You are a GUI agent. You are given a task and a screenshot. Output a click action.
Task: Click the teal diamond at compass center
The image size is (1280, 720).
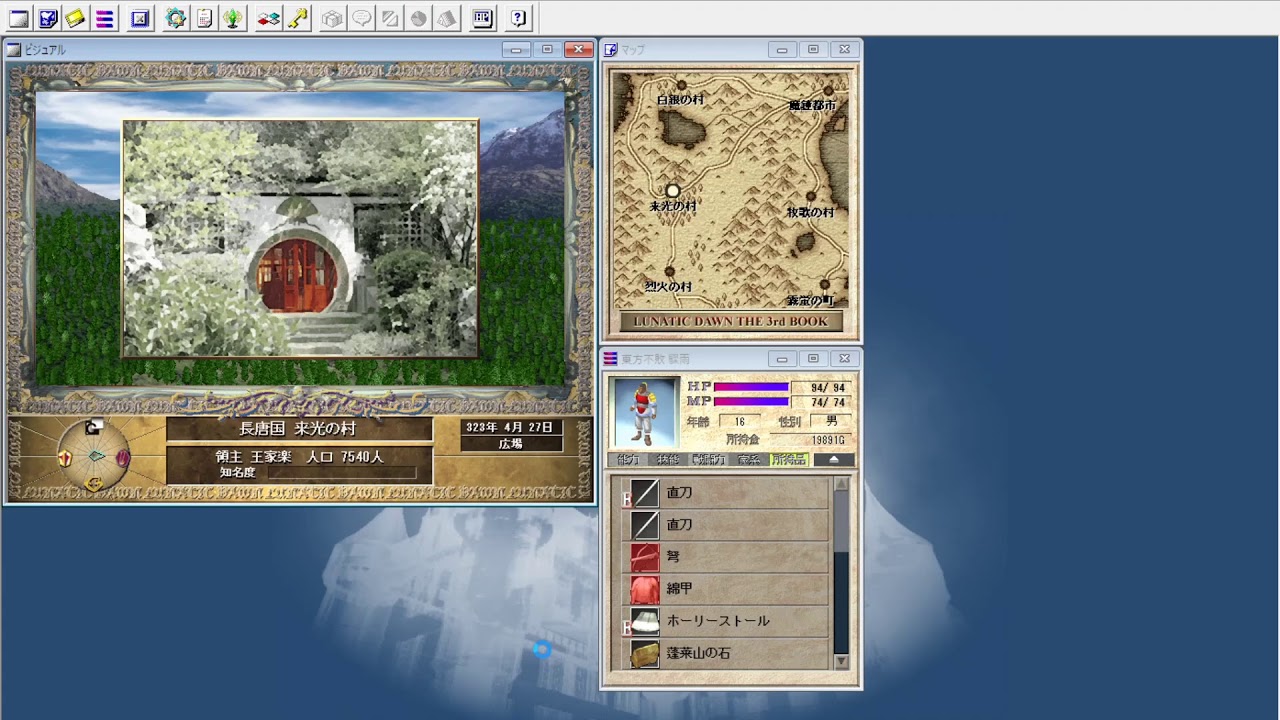click(x=95, y=456)
